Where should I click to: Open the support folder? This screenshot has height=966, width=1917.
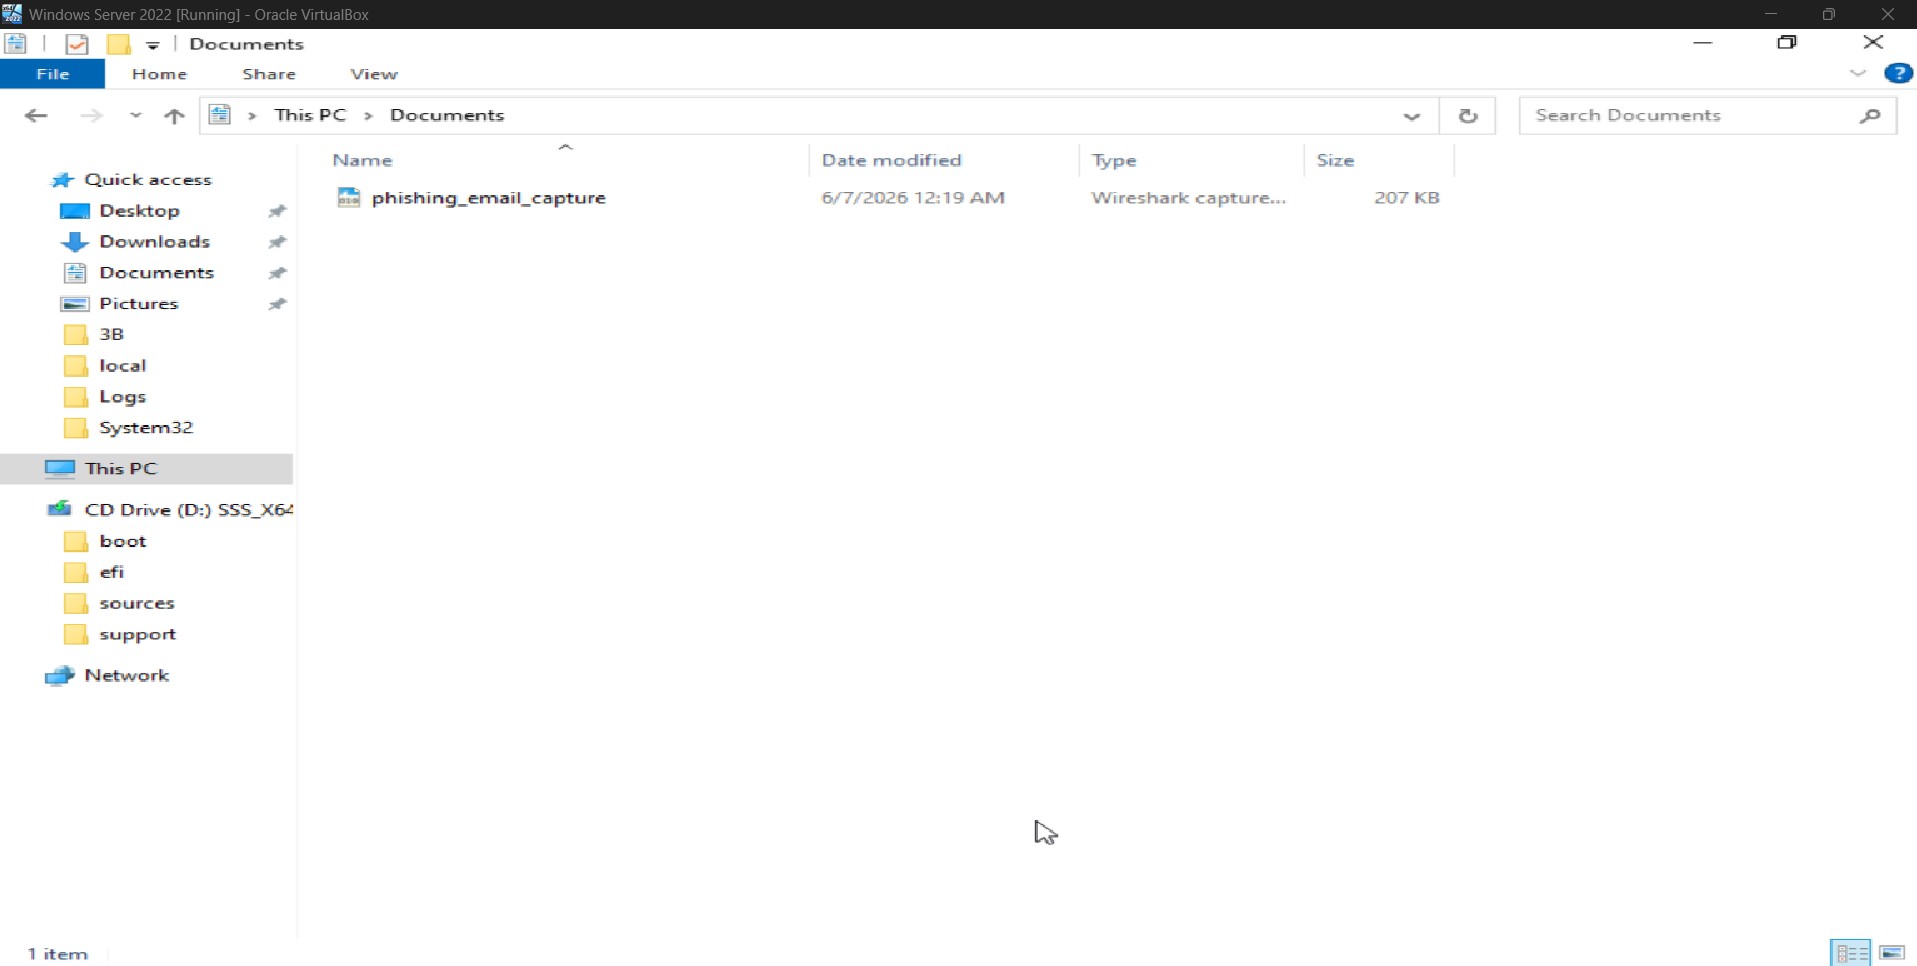pyautogui.click(x=137, y=634)
